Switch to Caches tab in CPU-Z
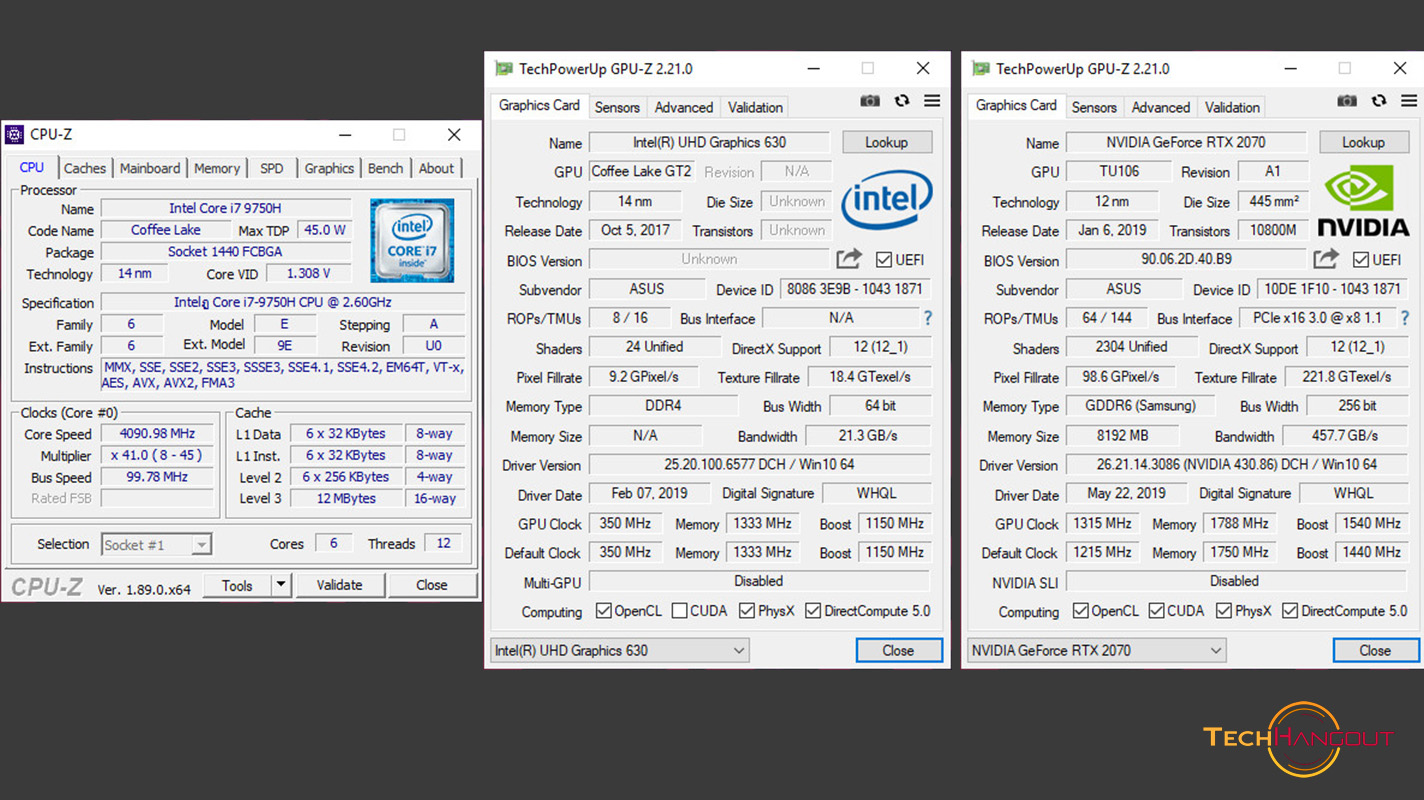This screenshot has height=800, width=1424. coord(85,168)
